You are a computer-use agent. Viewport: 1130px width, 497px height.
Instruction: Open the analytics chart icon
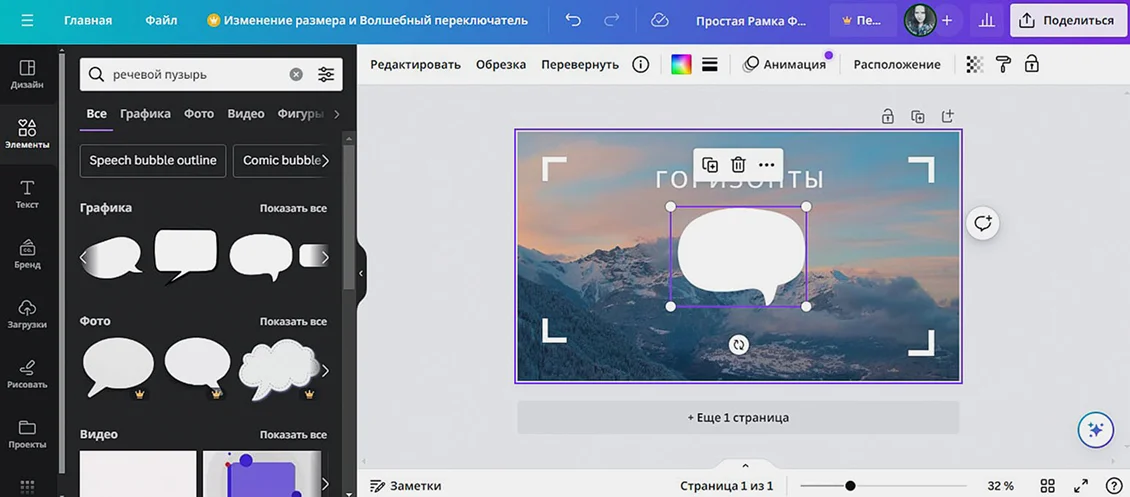pyautogui.click(x=987, y=20)
